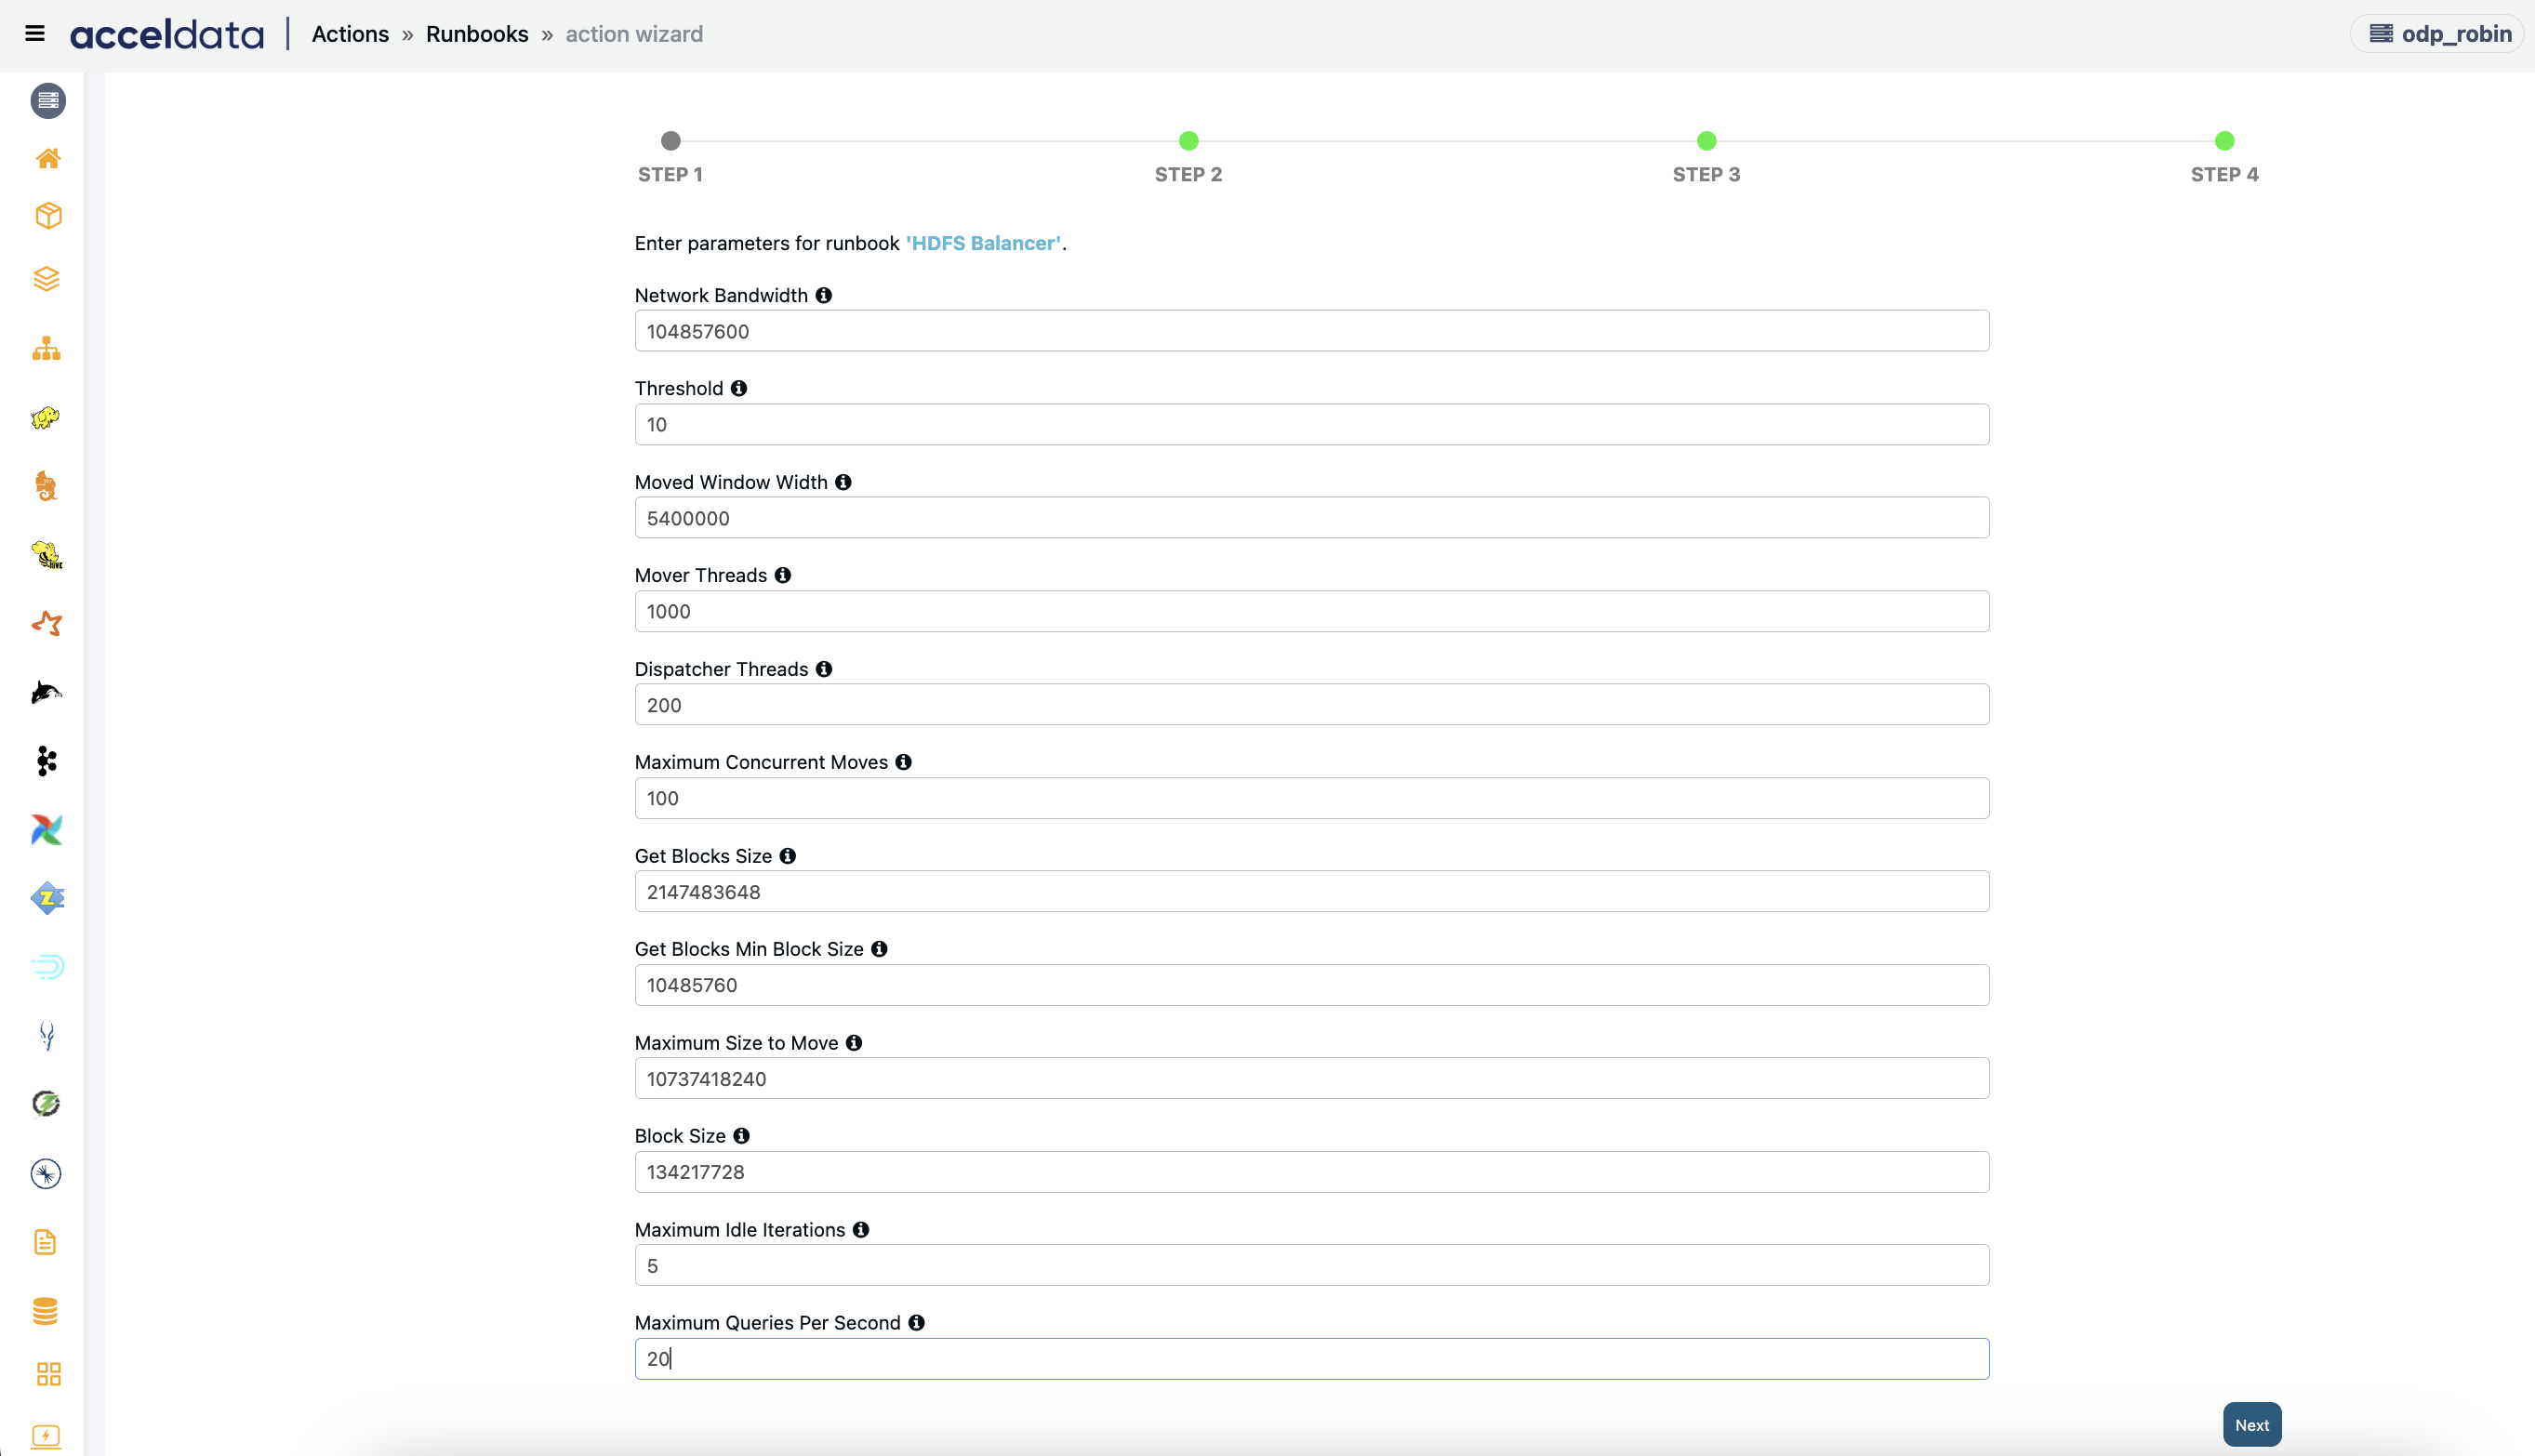Viewport: 2535px width, 1456px height.
Task: Open the dashboard grid icon in sidebar
Action: tap(48, 1374)
